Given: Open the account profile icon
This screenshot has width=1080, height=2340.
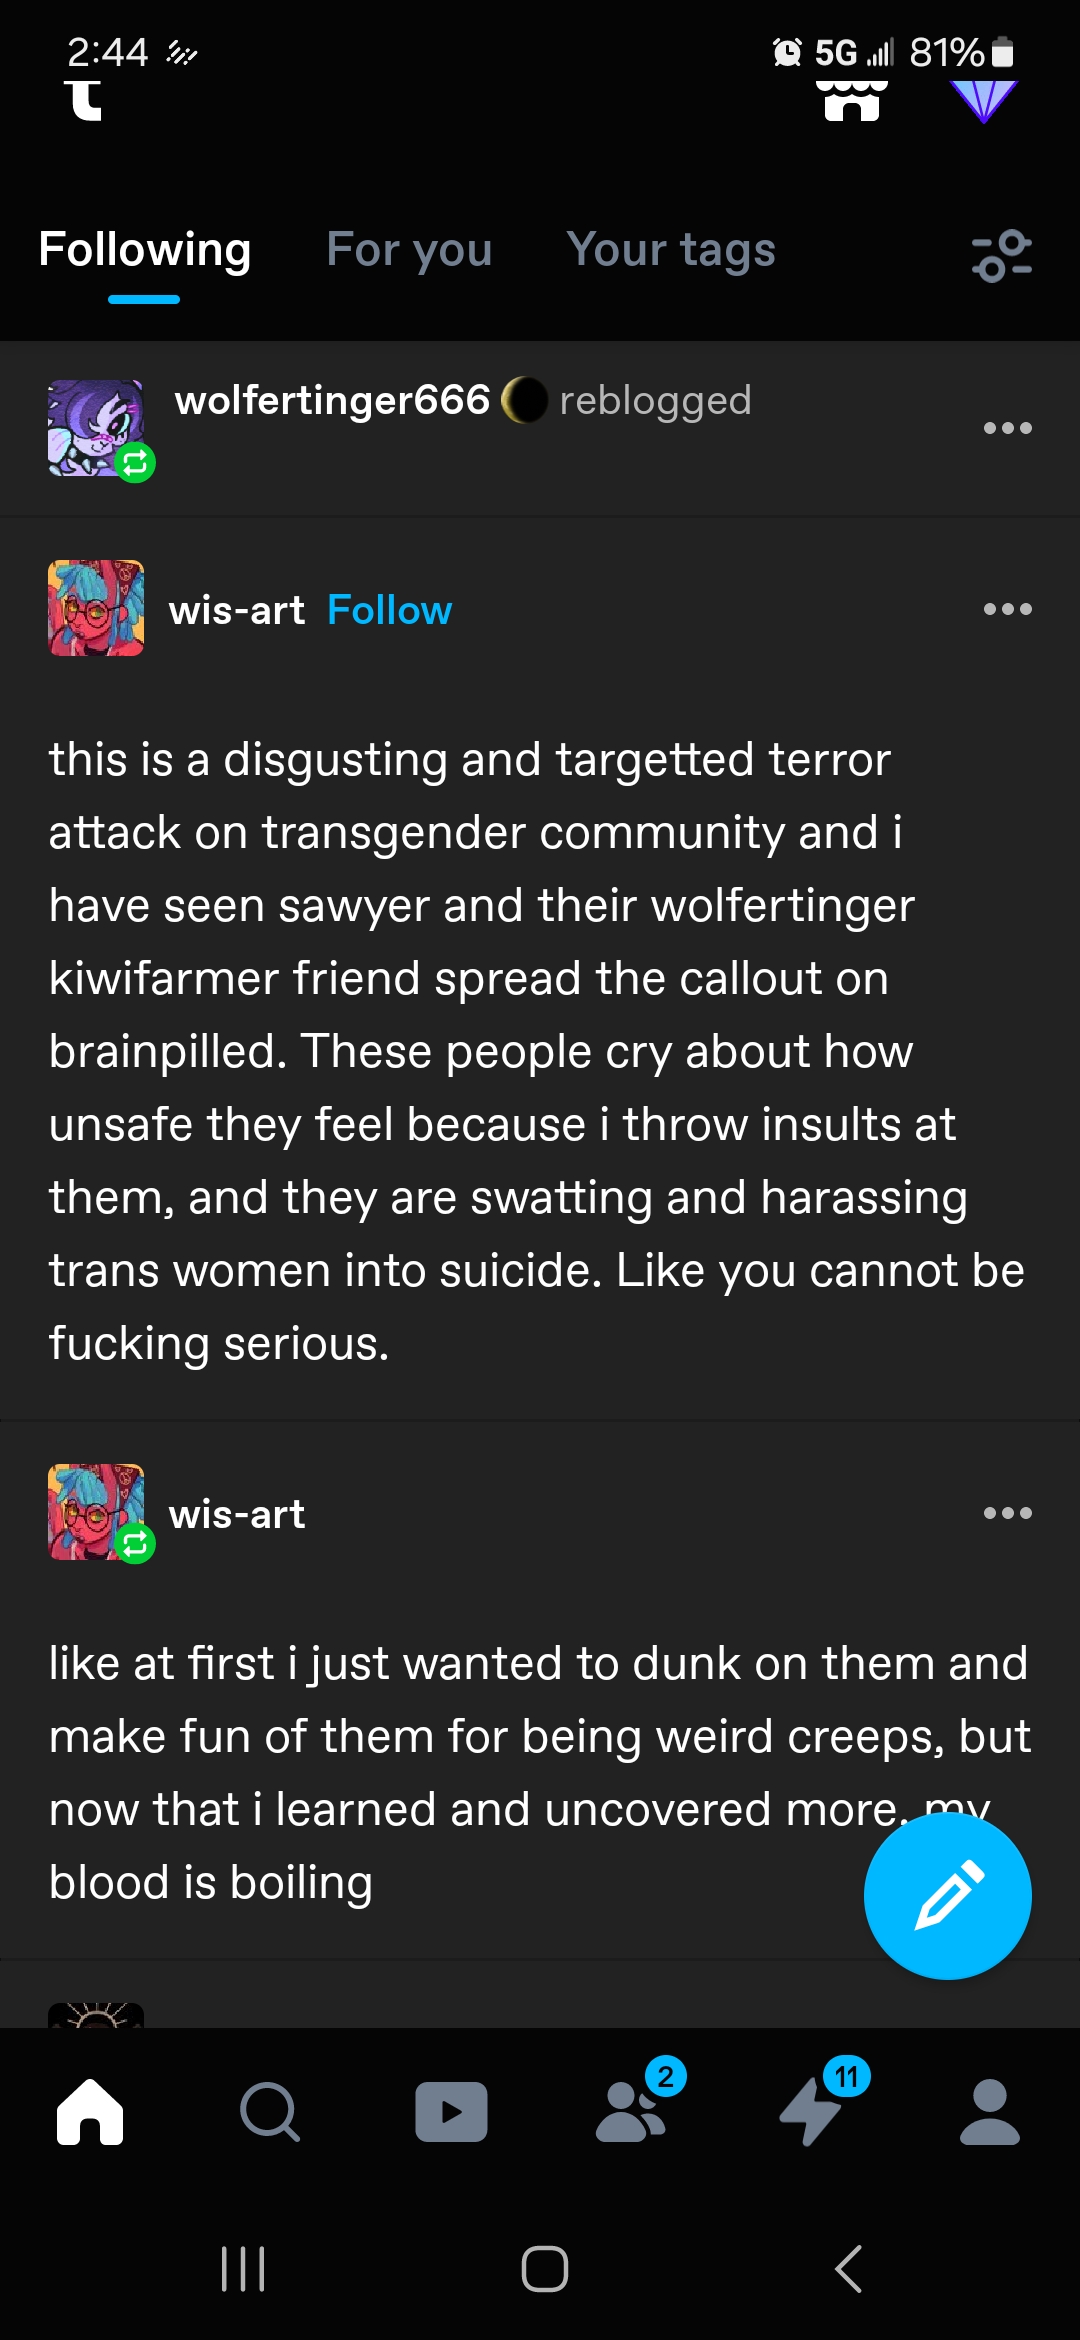Looking at the screenshot, I should [x=990, y=2111].
